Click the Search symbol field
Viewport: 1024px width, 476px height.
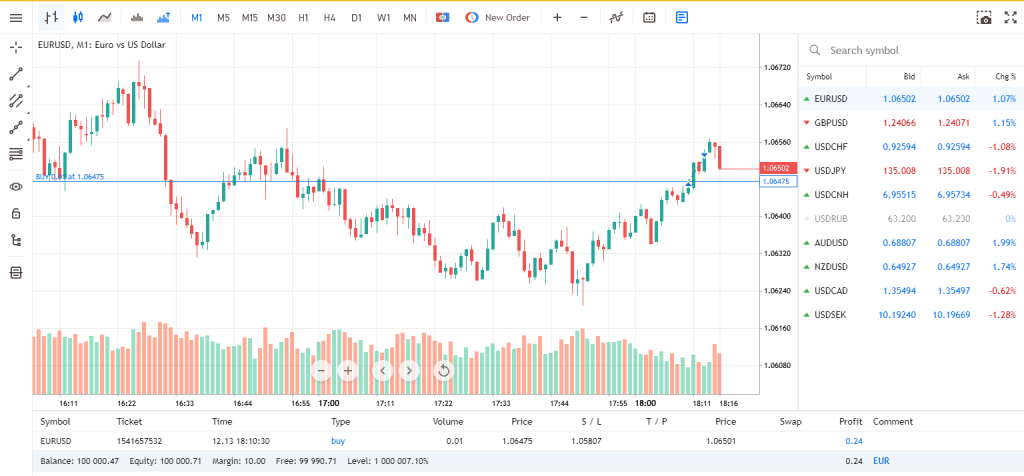(x=911, y=50)
